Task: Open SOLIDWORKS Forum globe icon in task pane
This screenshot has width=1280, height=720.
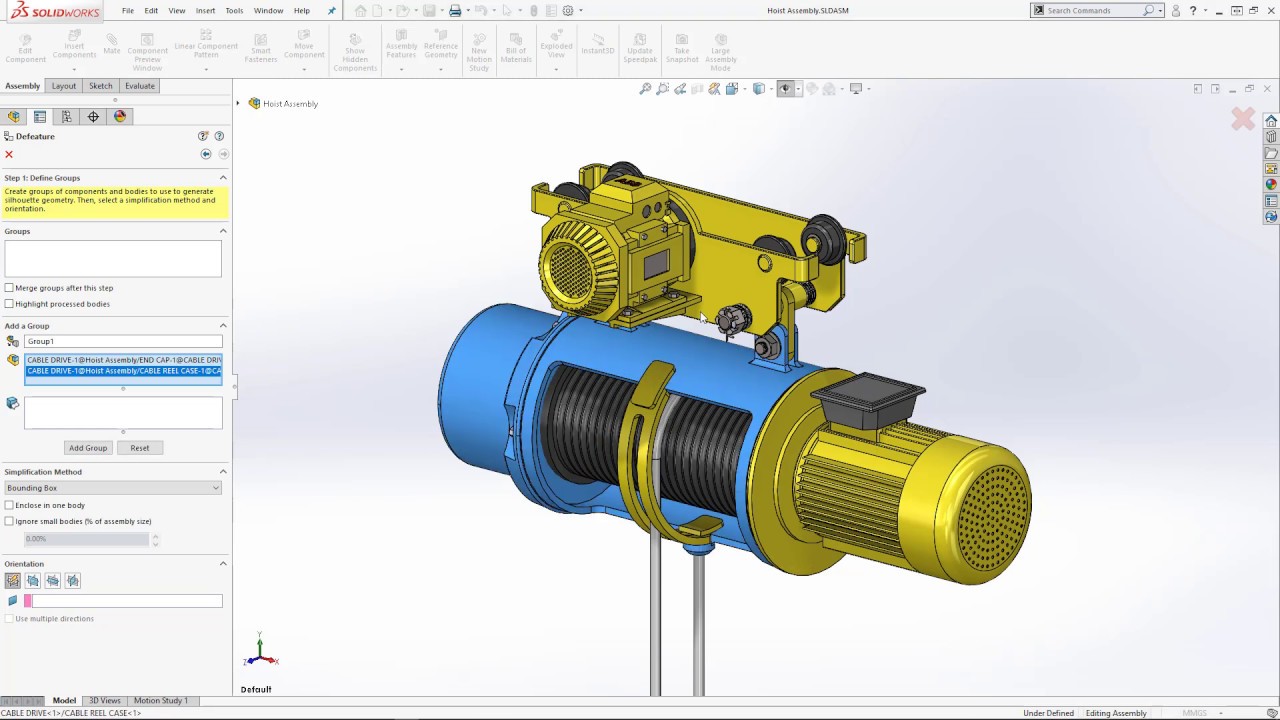Action: 1271,217
